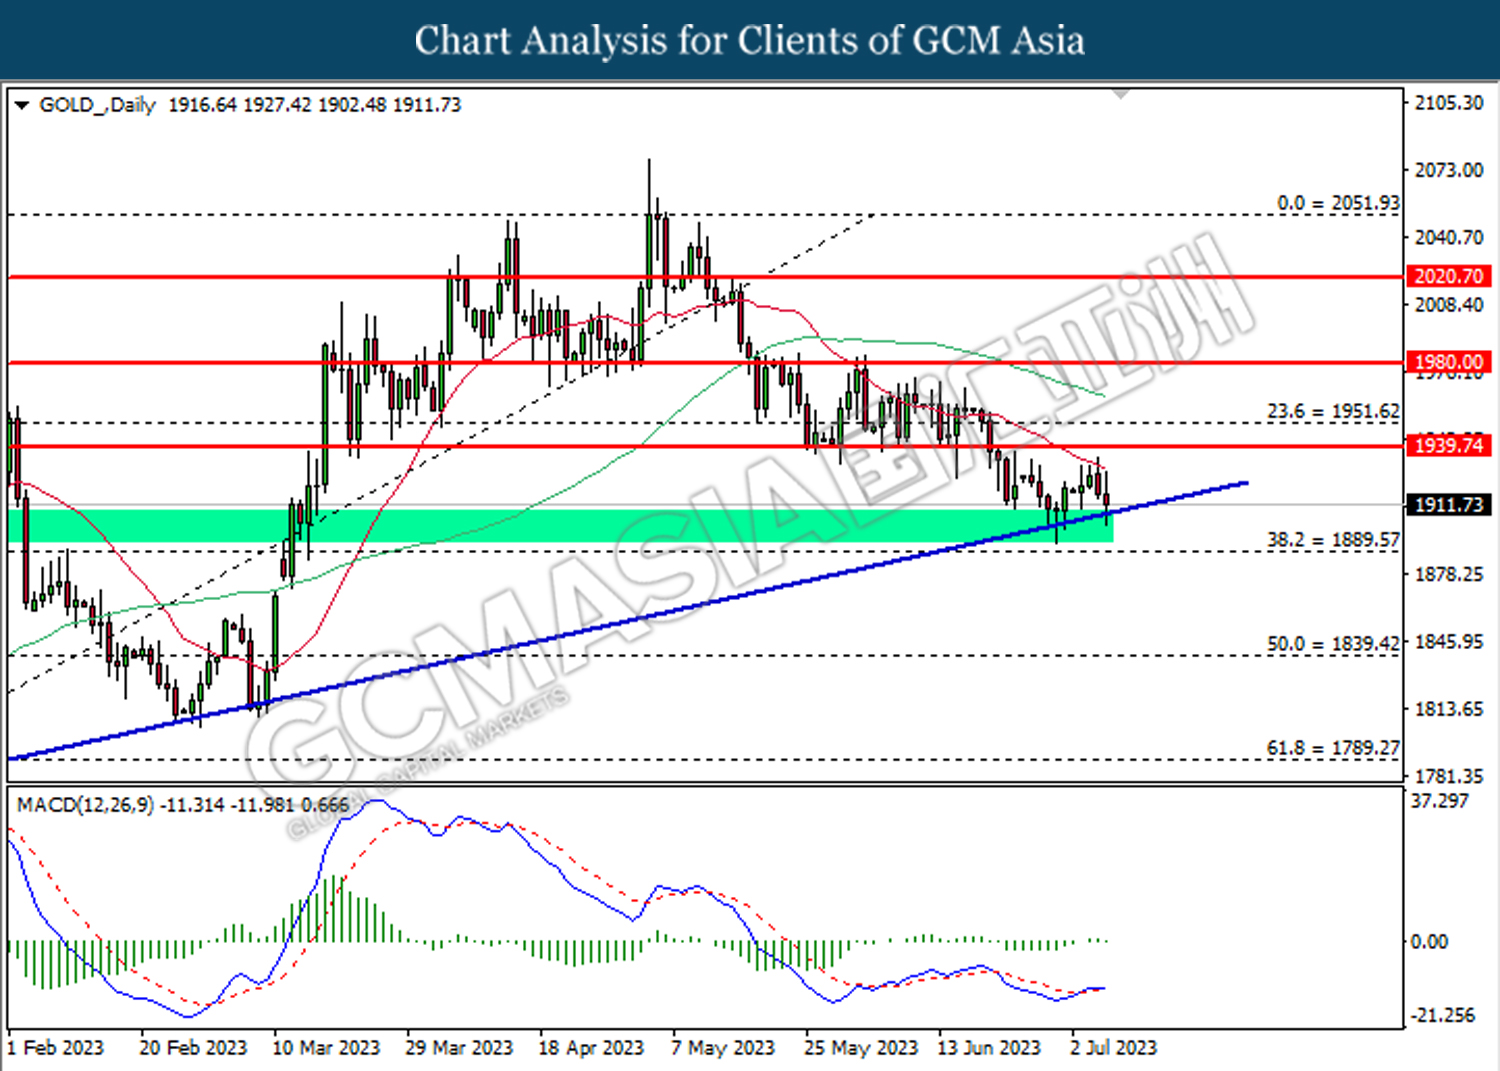Screen dimensions: 1500x1071
Task: Click the date label 13 Jun 2023
Action: (x=989, y=1047)
